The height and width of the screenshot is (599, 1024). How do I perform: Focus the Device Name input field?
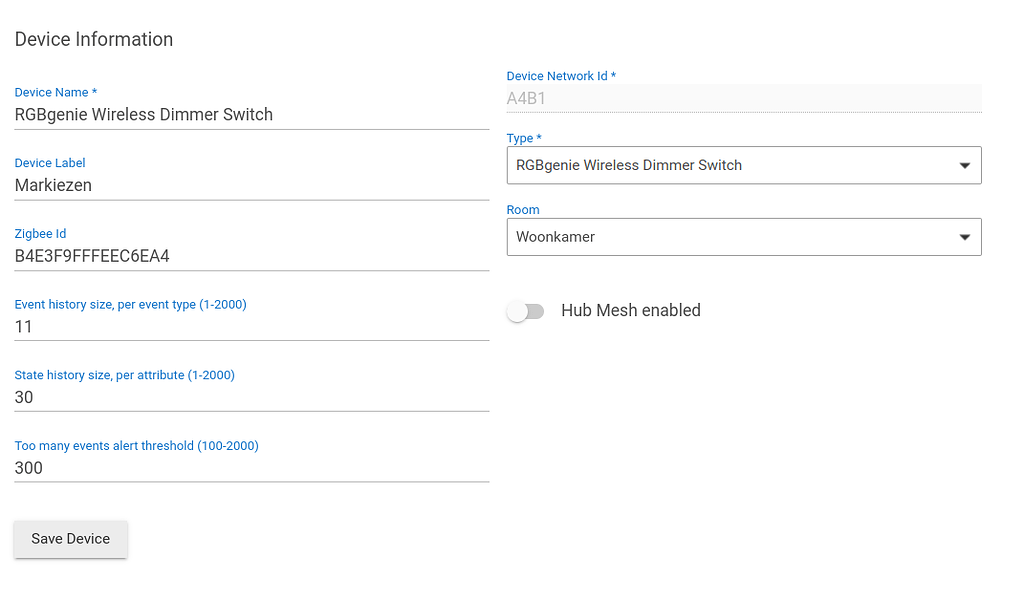point(251,115)
